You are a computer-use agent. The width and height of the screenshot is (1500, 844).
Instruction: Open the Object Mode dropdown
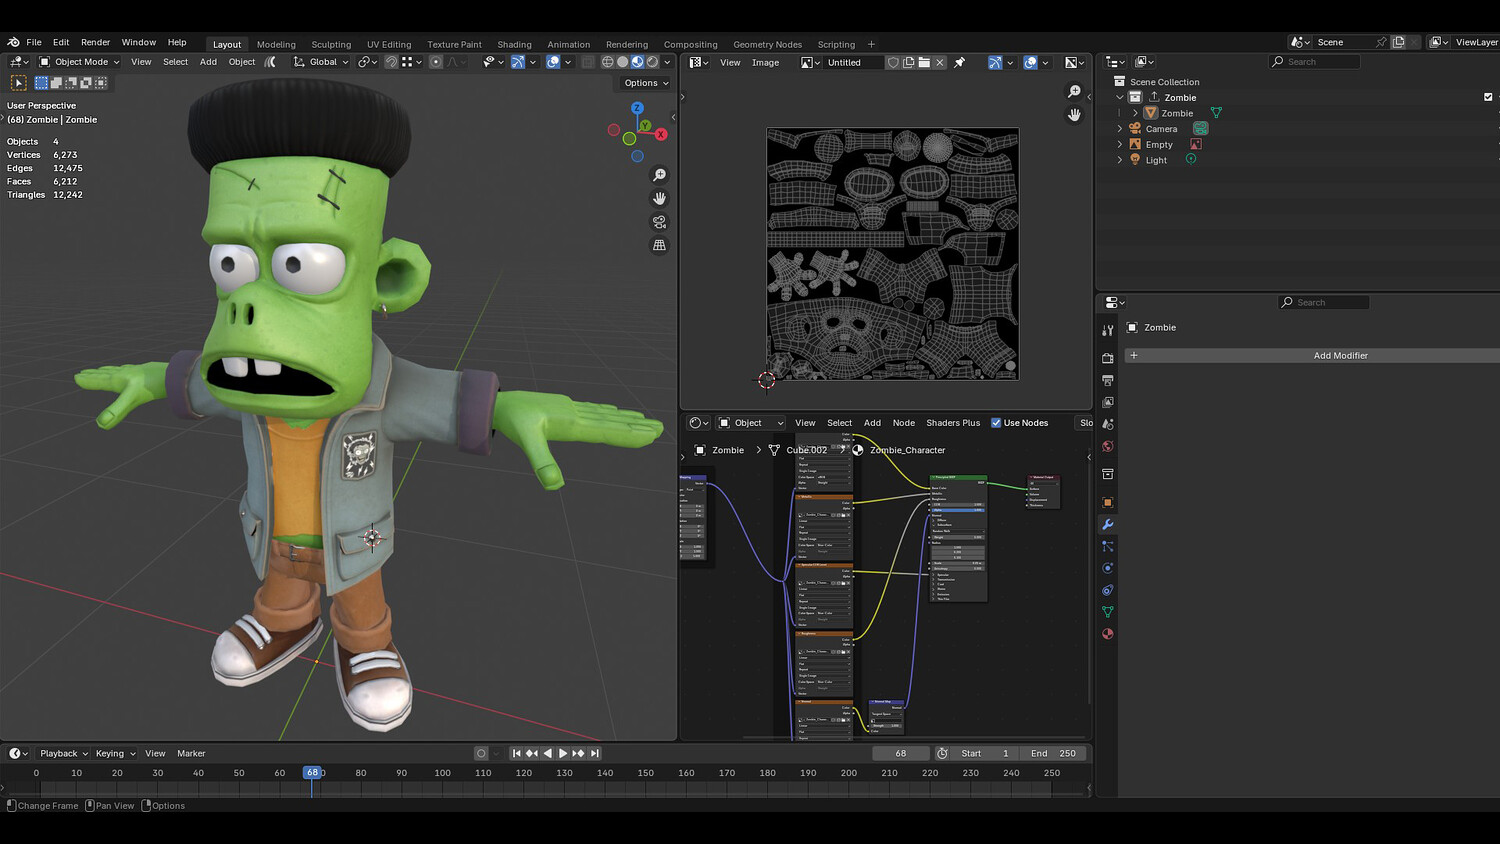pyautogui.click(x=79, y=62)
